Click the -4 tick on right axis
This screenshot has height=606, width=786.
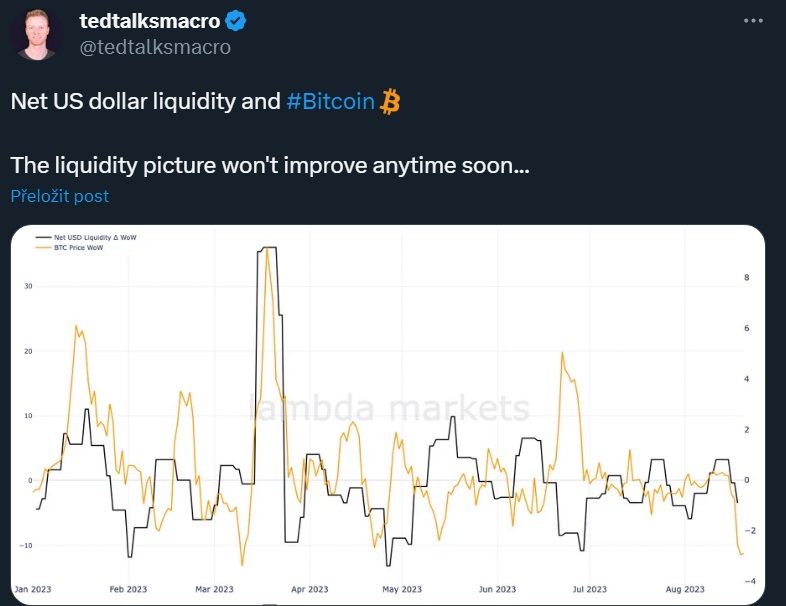[750, 581]
